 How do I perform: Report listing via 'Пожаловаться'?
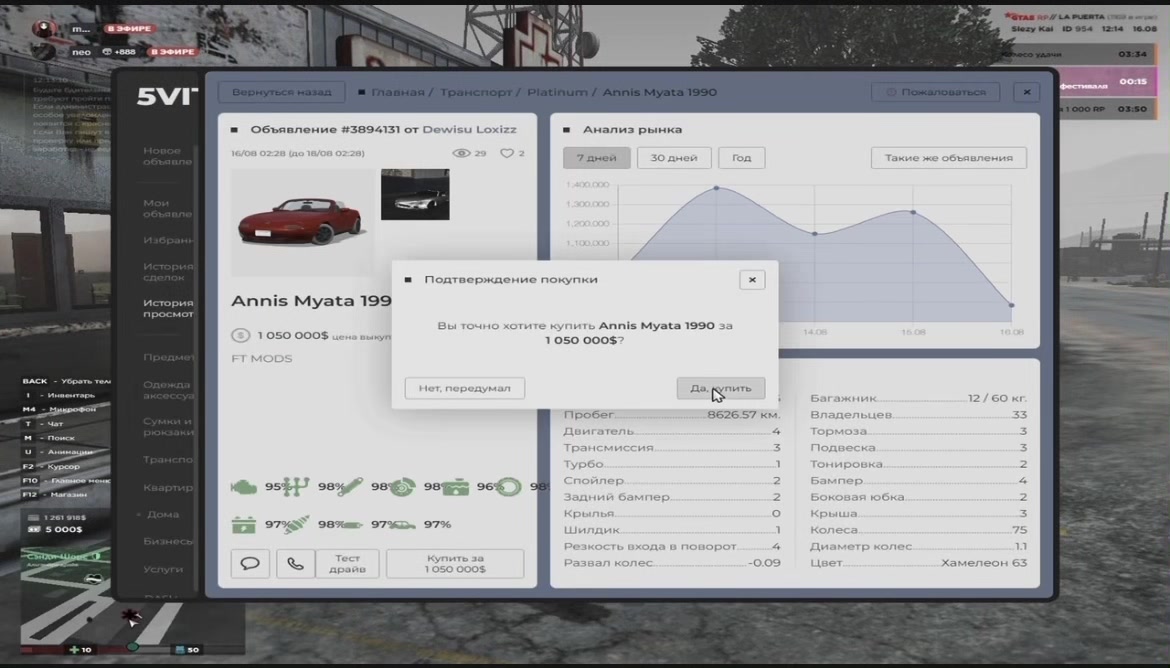tap(936, 92)
